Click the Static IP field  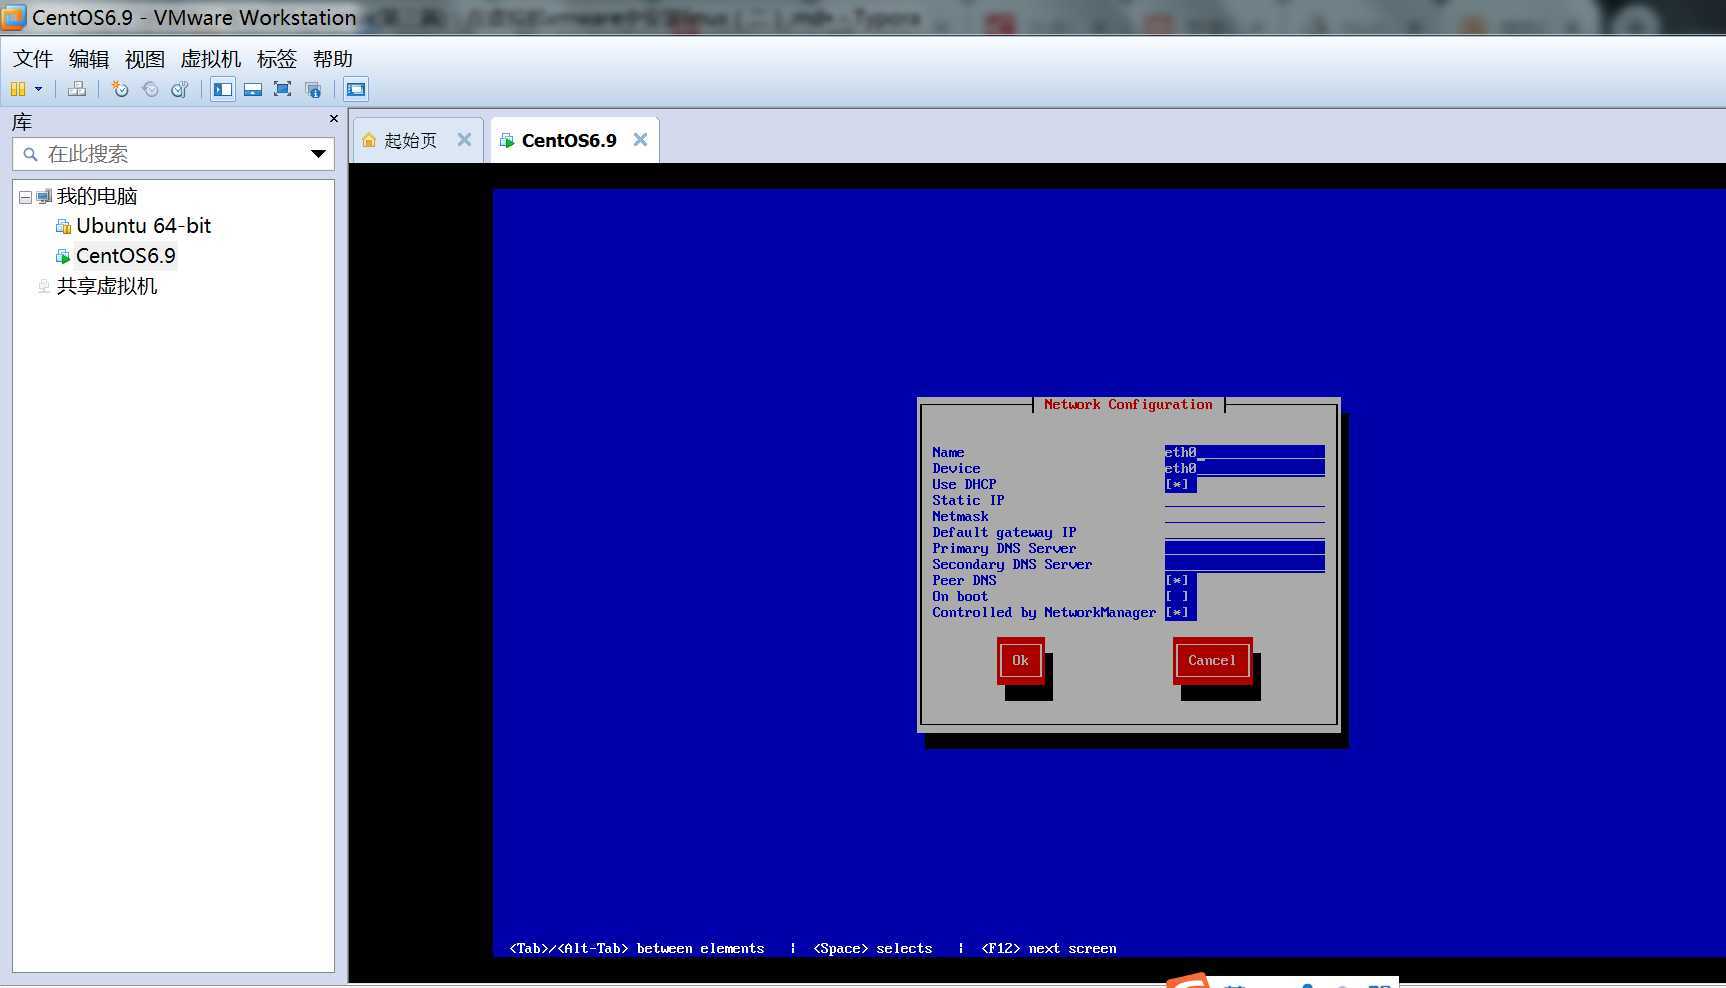(x=1244, y=500)
